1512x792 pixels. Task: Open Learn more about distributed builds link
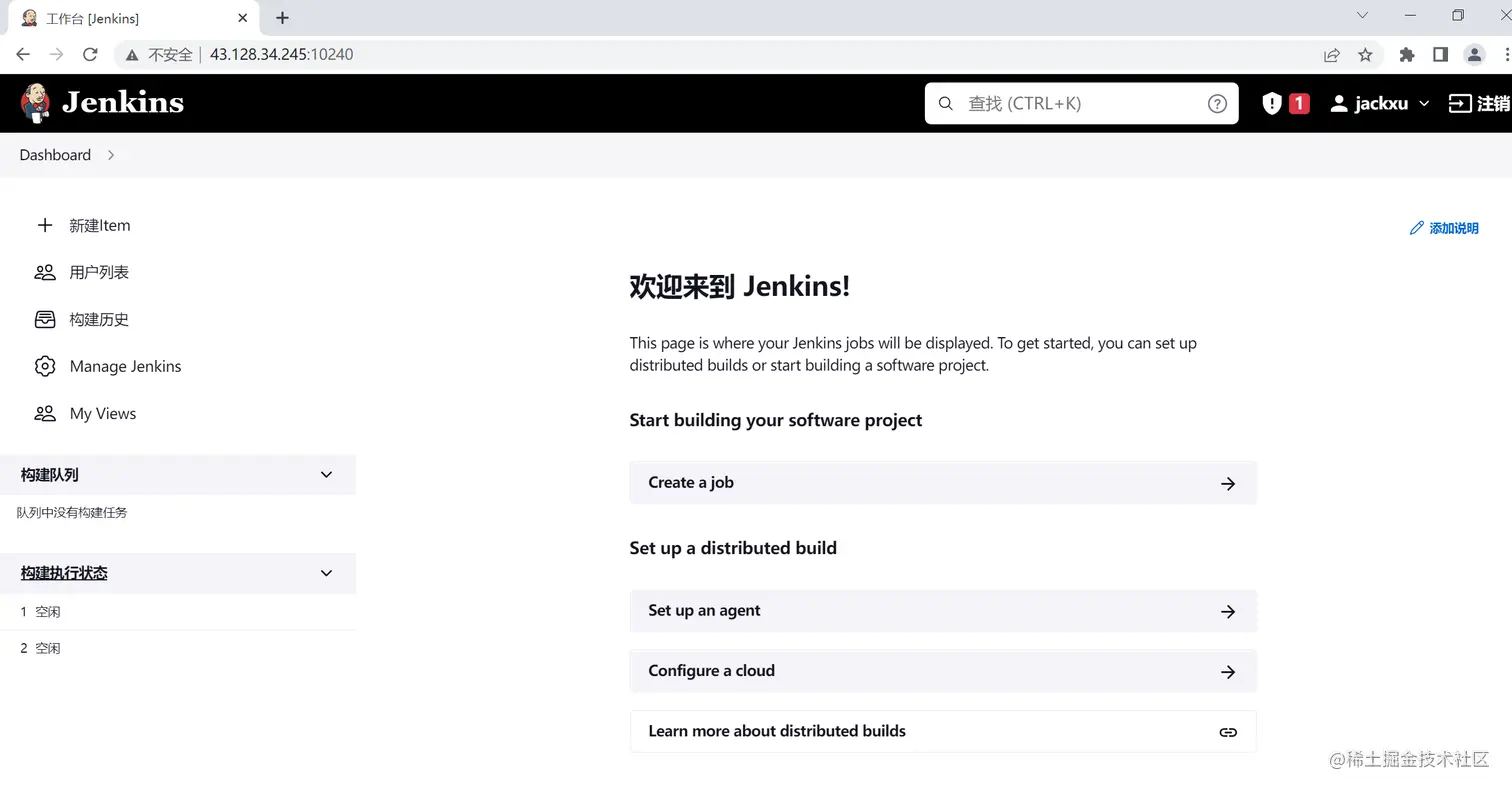click(x=943, y=731)
